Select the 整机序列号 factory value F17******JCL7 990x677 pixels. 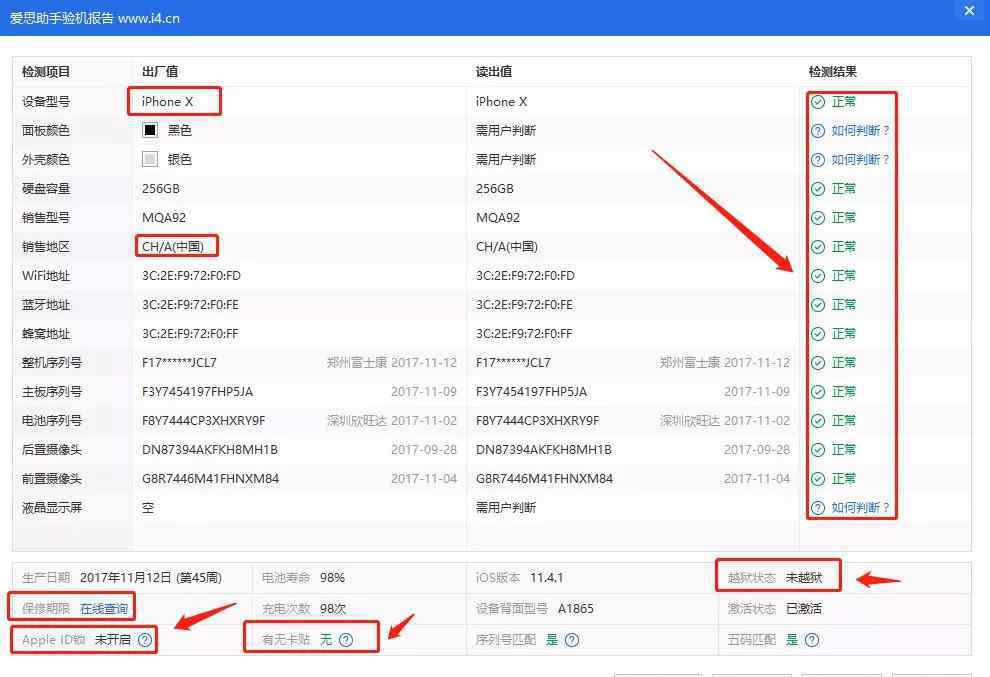click(x=179, y=363)
